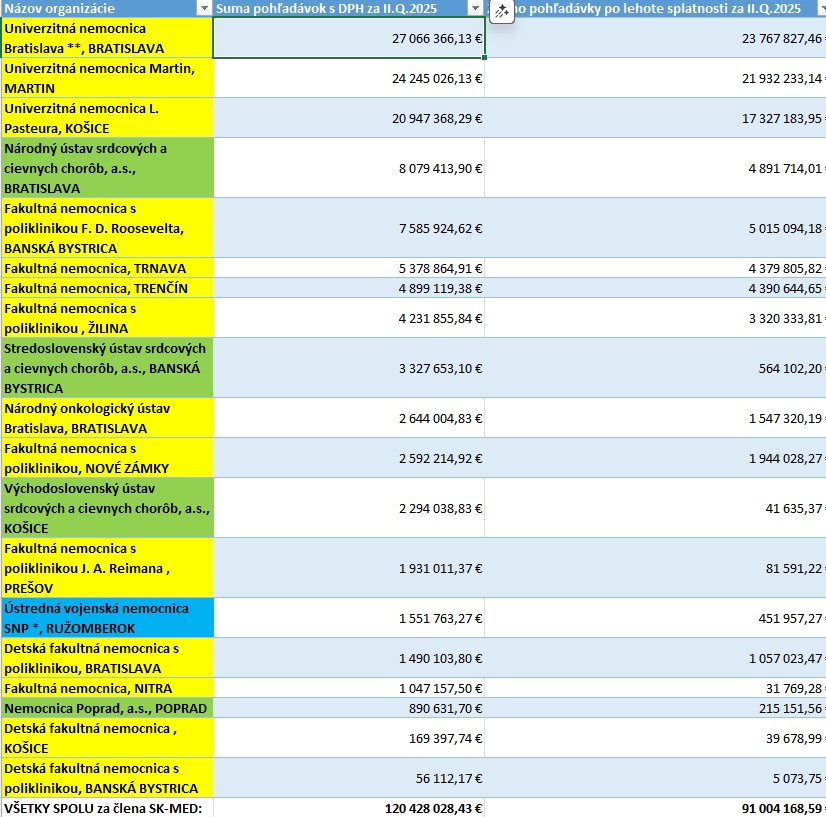826x817 pixels.
Task: Open the Suma pohľadávok s DPH filter dropdown
Action: tap(475, 8)
